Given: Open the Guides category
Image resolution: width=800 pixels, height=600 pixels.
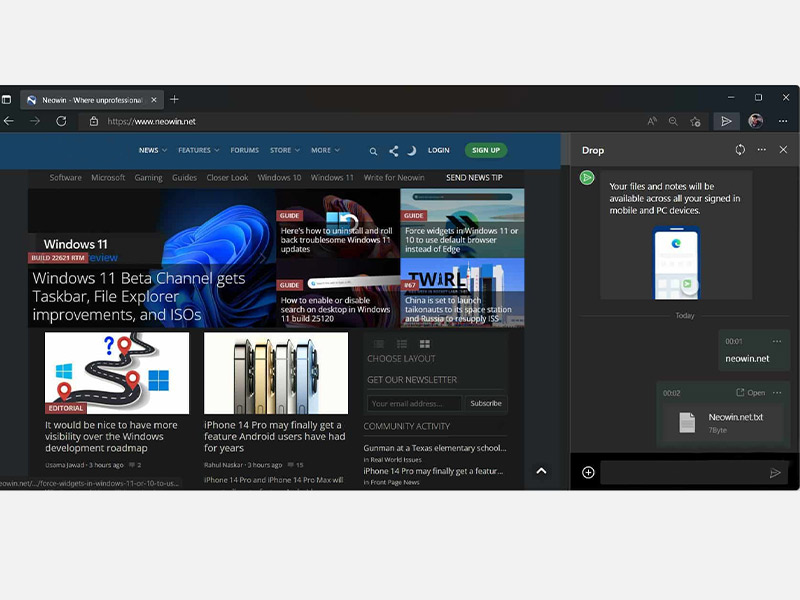Looking at the screenshot, I should (184, 178).
